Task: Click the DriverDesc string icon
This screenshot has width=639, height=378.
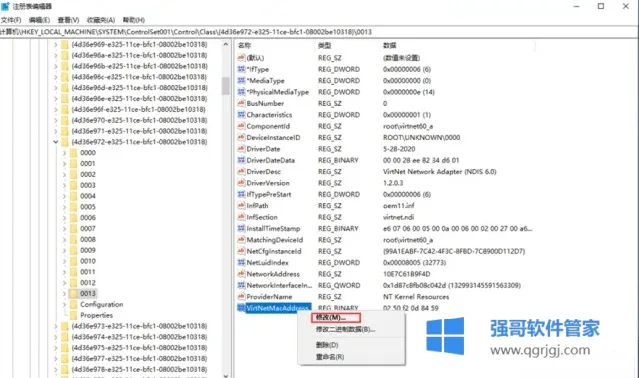Action: coord(241,172)
